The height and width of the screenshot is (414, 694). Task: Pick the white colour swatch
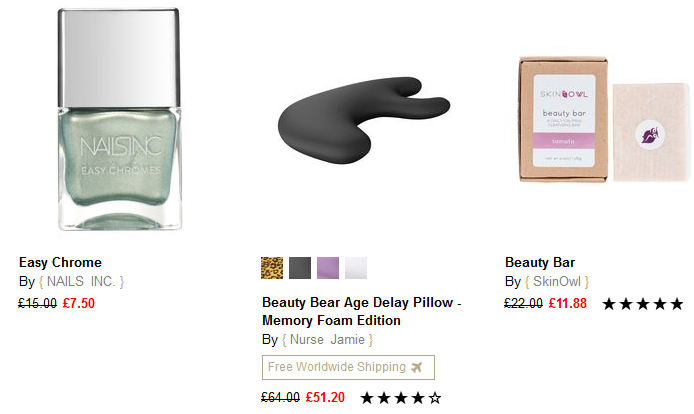pyautogui.click(x=356, y=268)
